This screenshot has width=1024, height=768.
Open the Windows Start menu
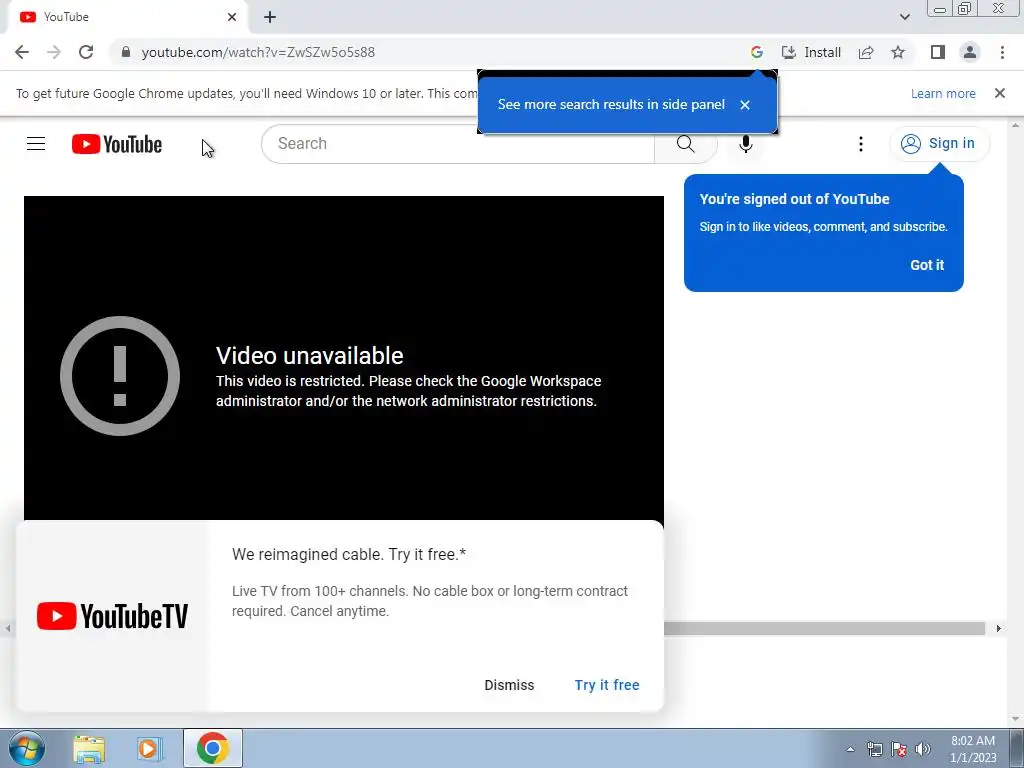[27, 748]
